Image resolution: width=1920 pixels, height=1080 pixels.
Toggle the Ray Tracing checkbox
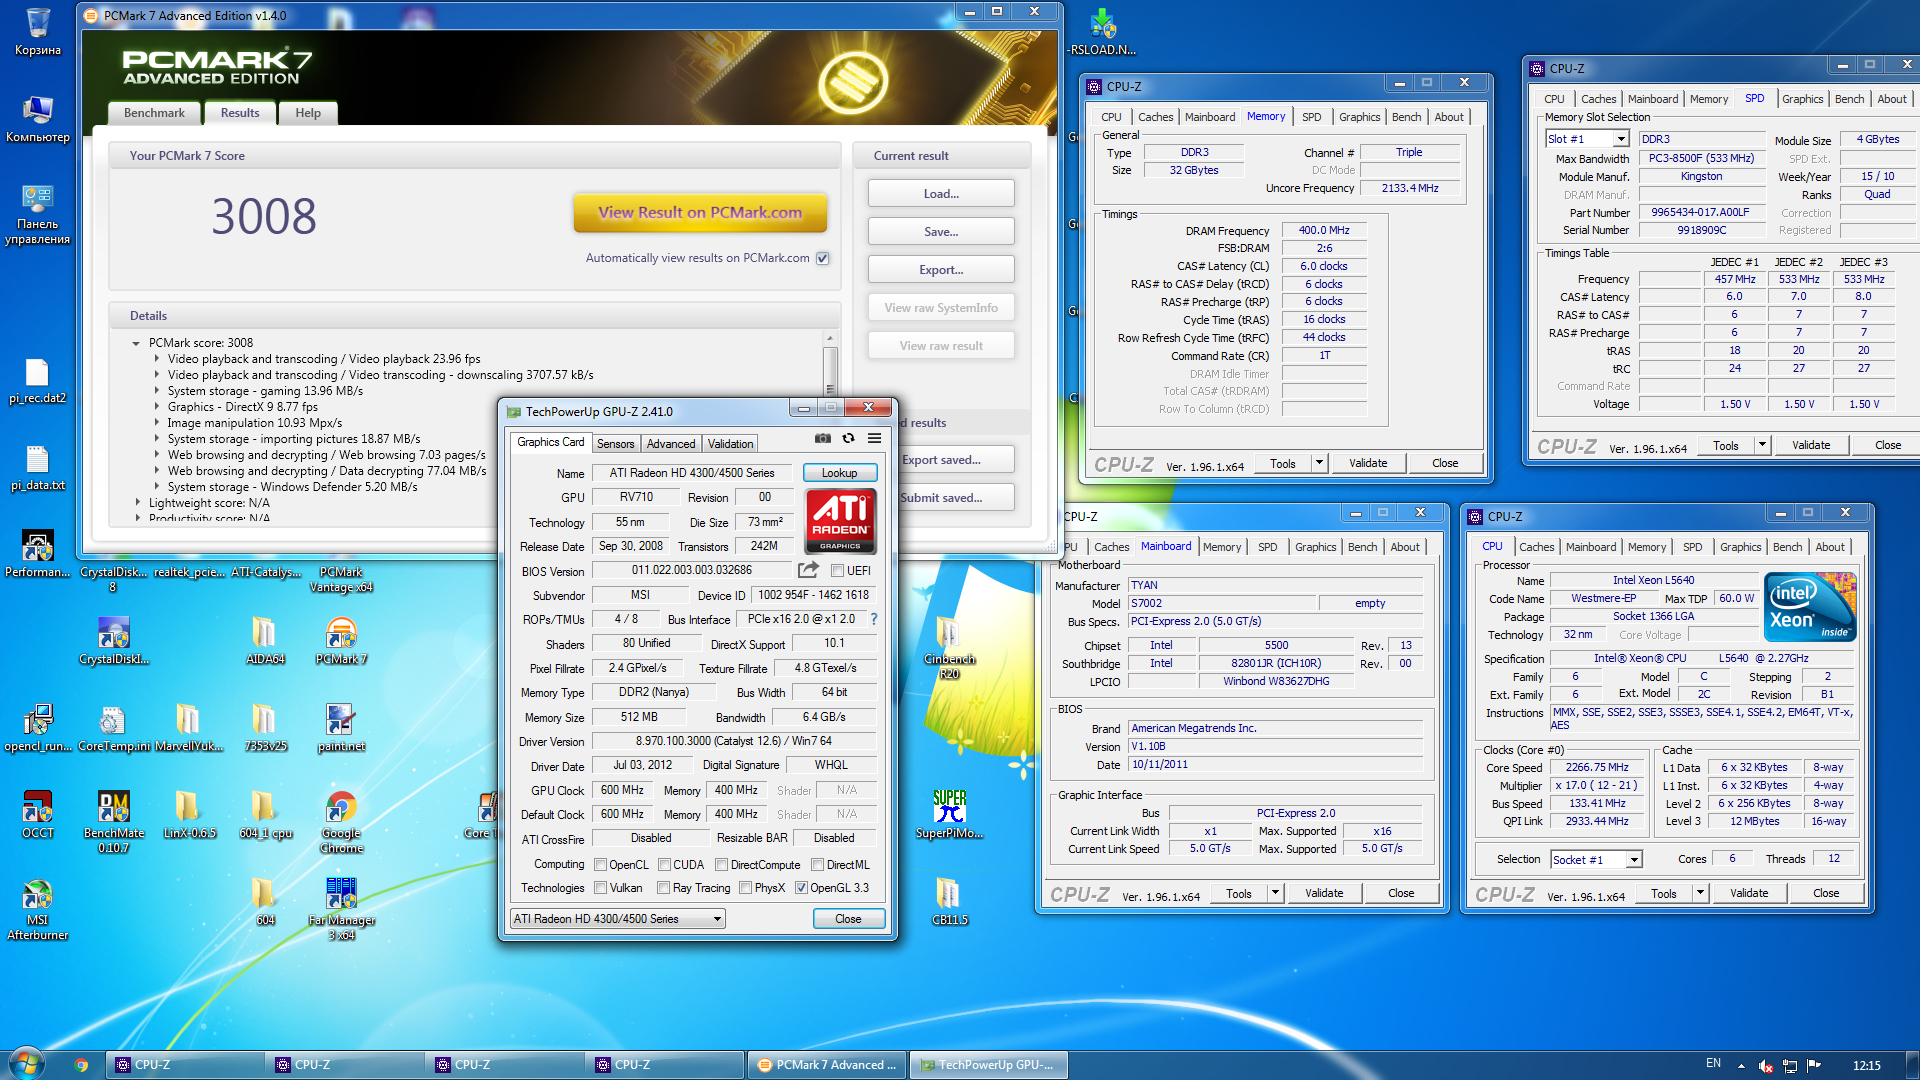point(664,888)
